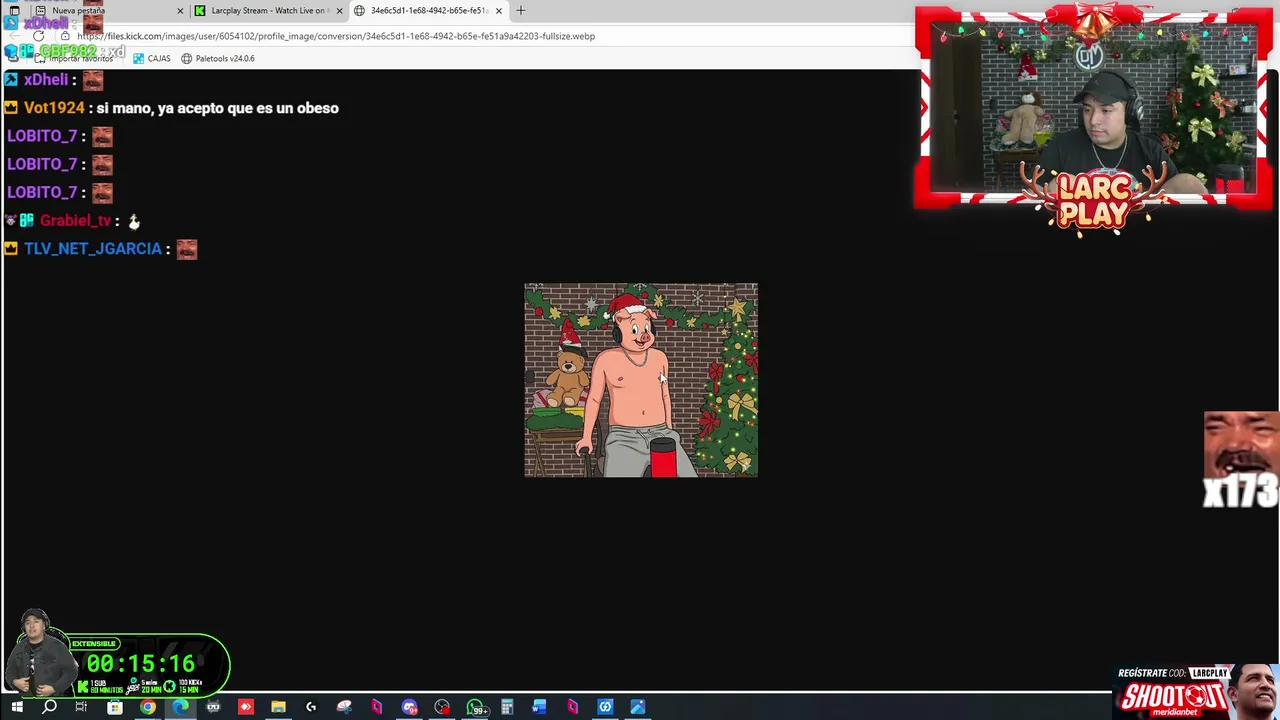Image resolution: width=1280 pixels, height=720 pixels.
Task: Click the streamer webcam overlay
Action: [1093, 108]
